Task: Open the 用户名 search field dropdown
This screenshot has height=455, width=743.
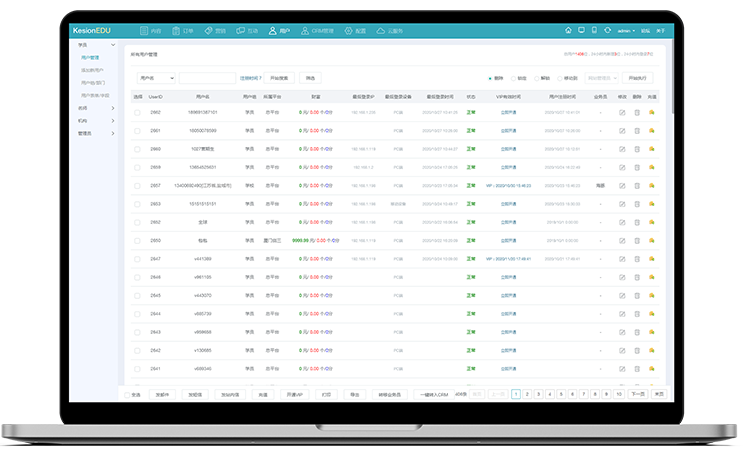Action: pyautogui.click(x=155, y=77)
